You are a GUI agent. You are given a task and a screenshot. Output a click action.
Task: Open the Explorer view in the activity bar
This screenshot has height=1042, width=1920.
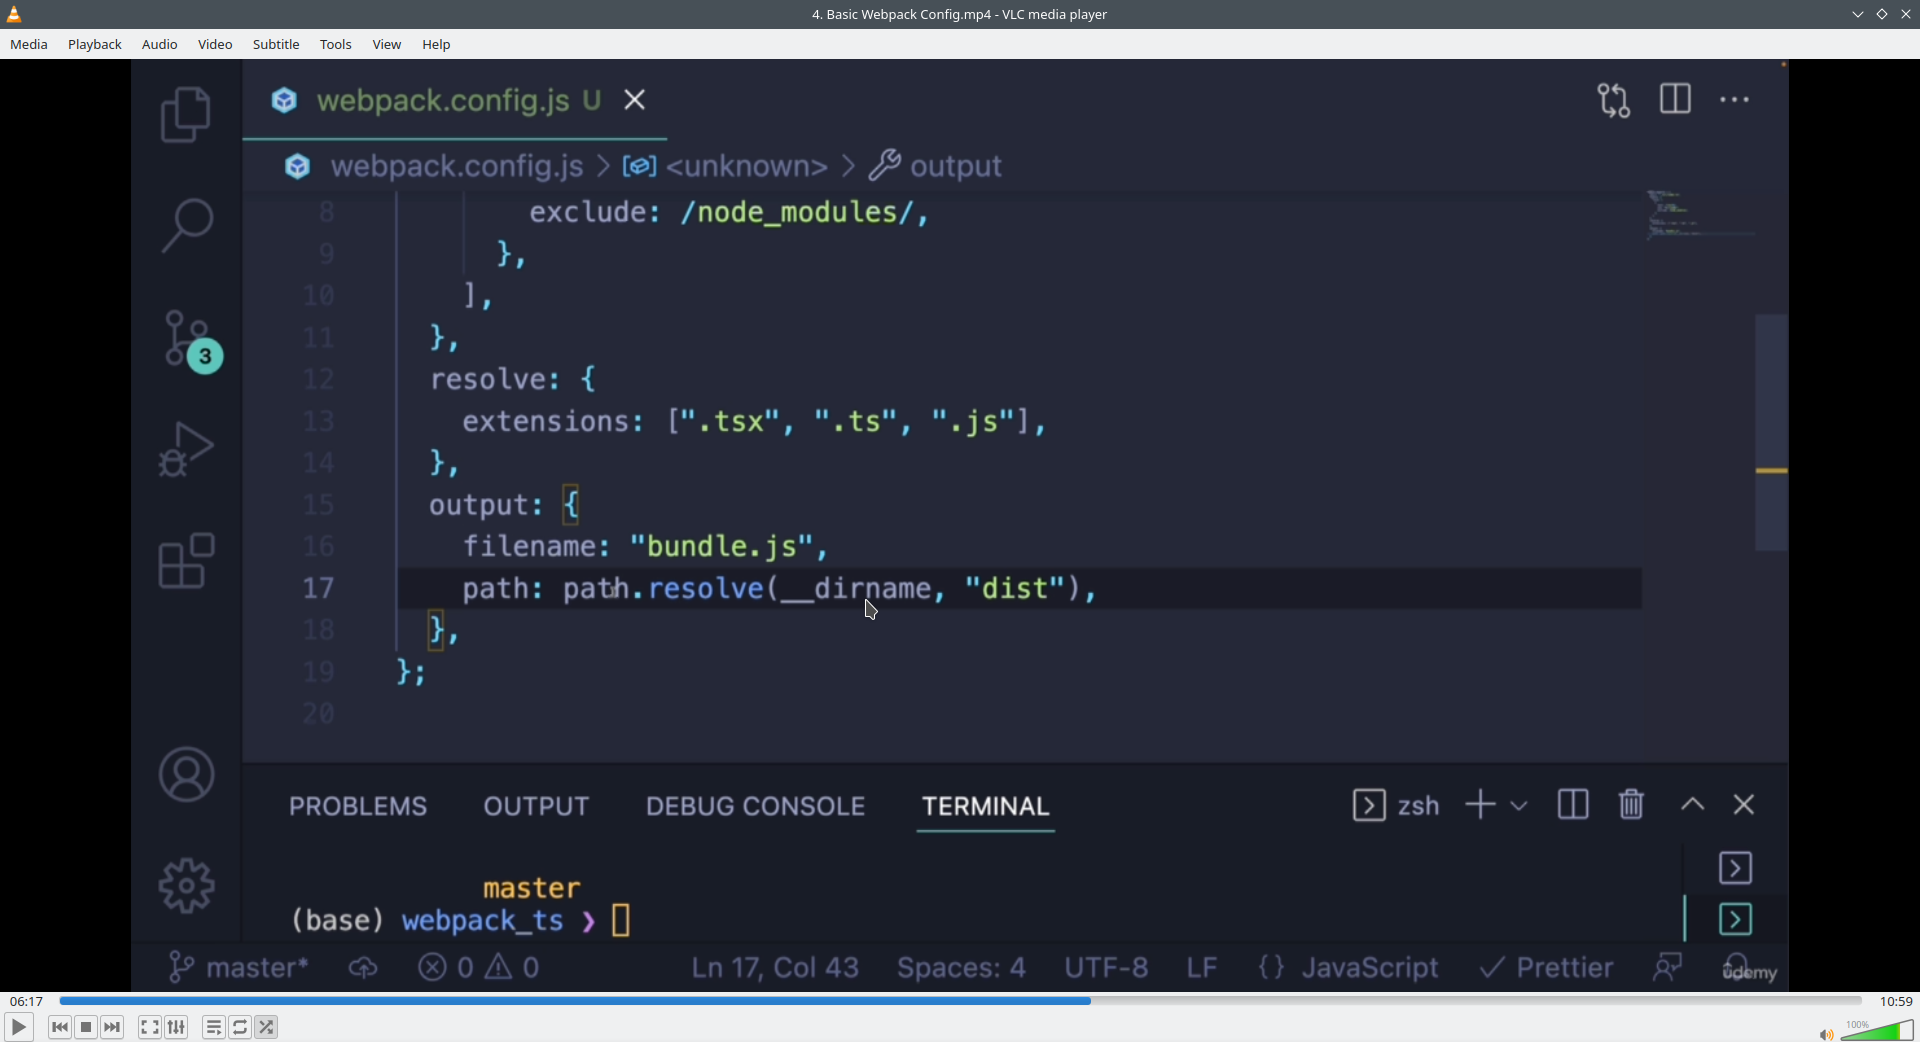pos(186,114)
